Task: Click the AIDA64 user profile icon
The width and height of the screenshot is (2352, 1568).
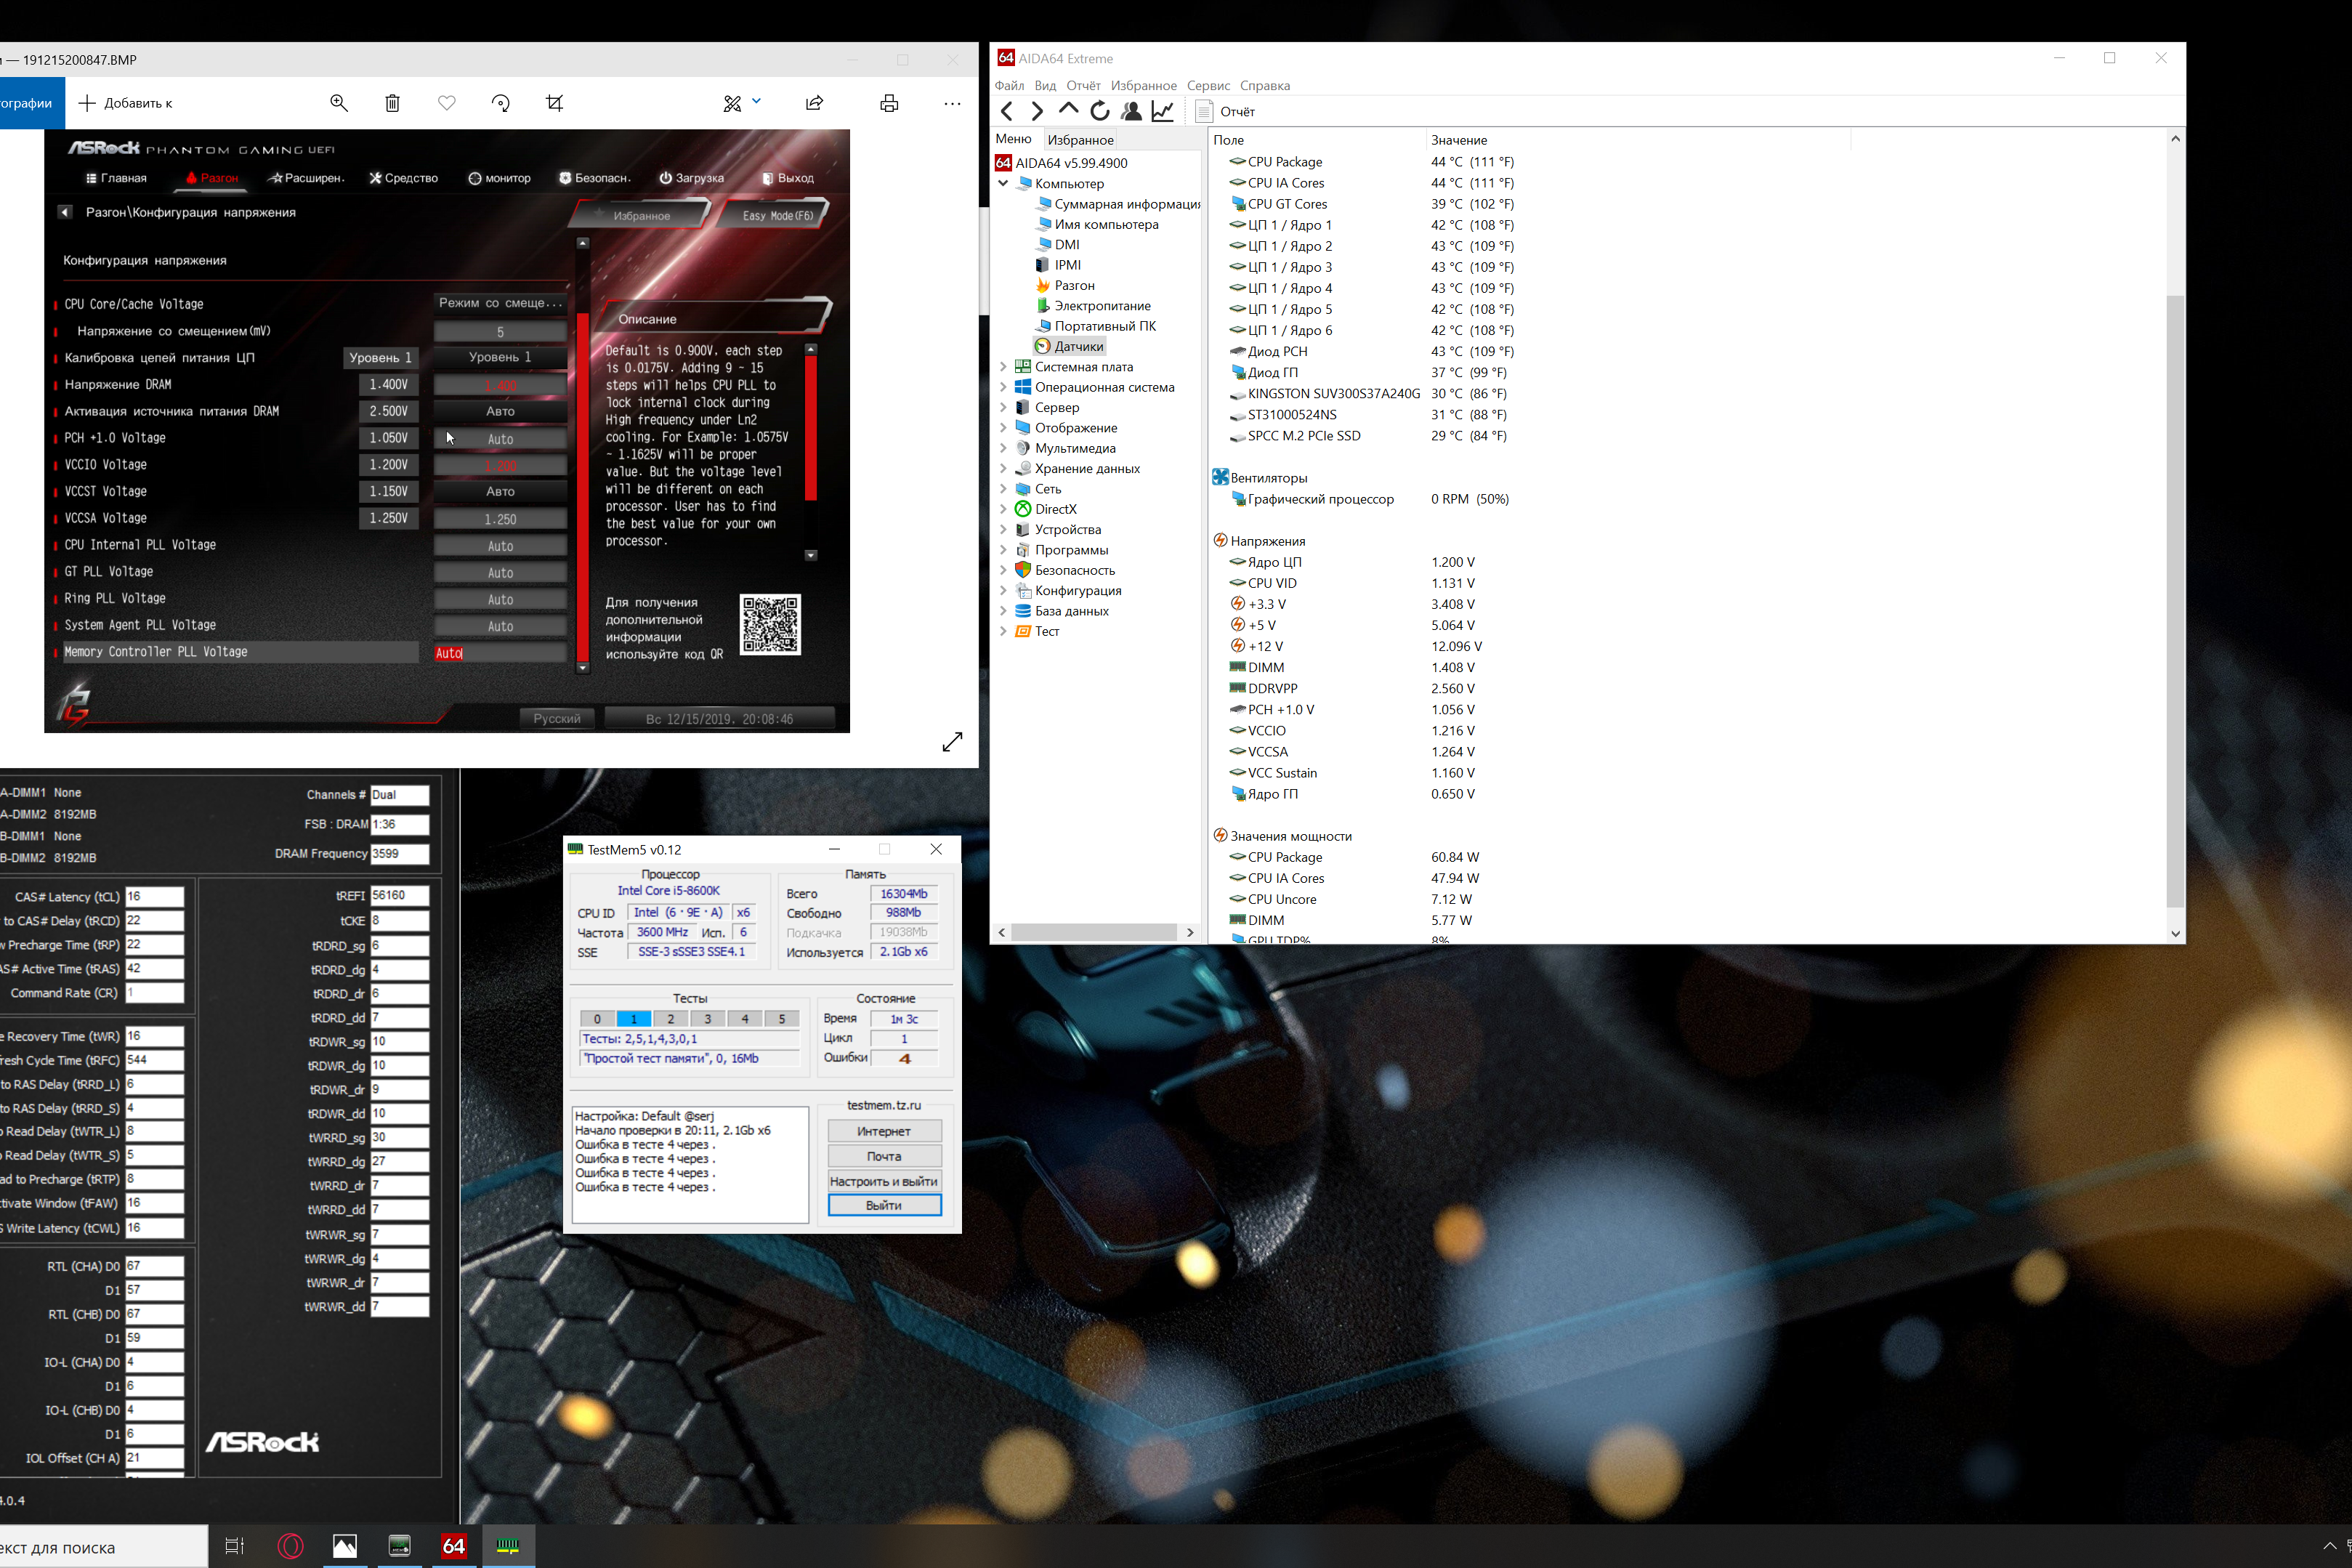Action: click(1131, 111)
